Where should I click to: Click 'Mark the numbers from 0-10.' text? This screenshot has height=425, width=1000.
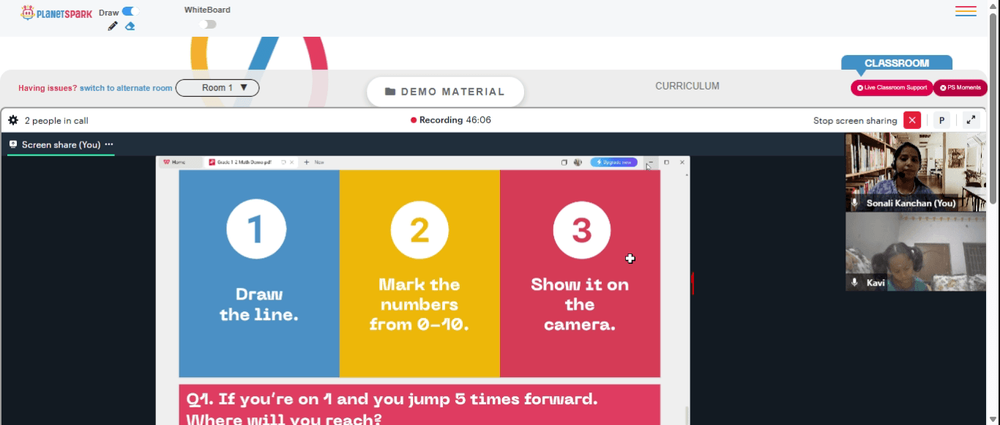[419, 304]
